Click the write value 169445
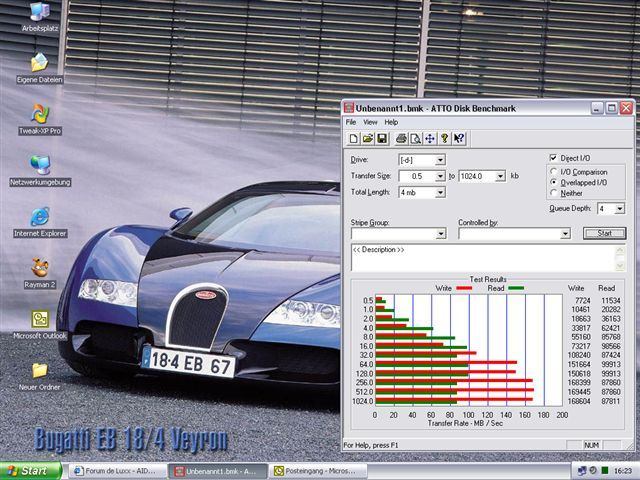The height and width of the screenshot is (480, 640). tap(579, 392)
